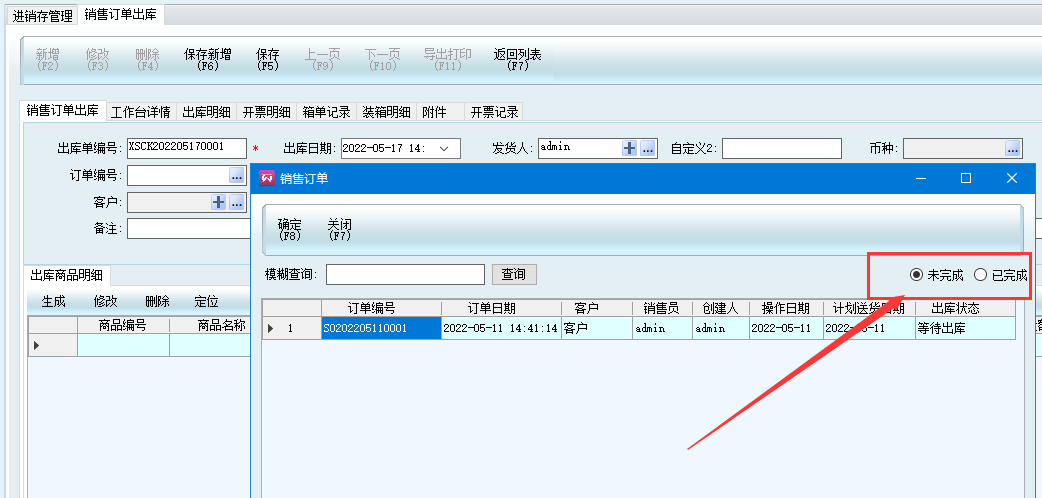Click 关闭 (F7) in the sales order dialog

point(340,230)
